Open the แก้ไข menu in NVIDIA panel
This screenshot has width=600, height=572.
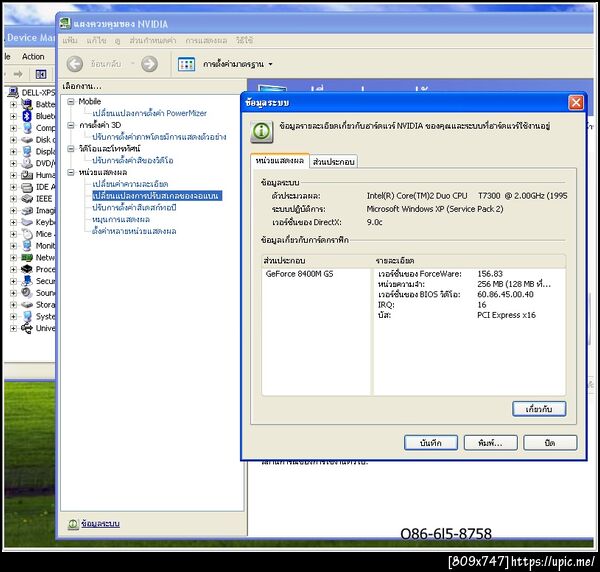point(96,41)
